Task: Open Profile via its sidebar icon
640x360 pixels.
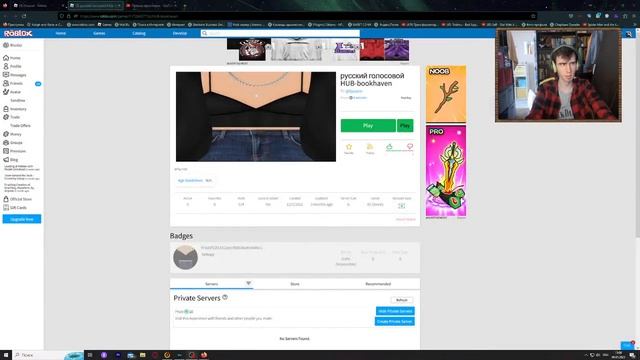Action: coord(6,66)
